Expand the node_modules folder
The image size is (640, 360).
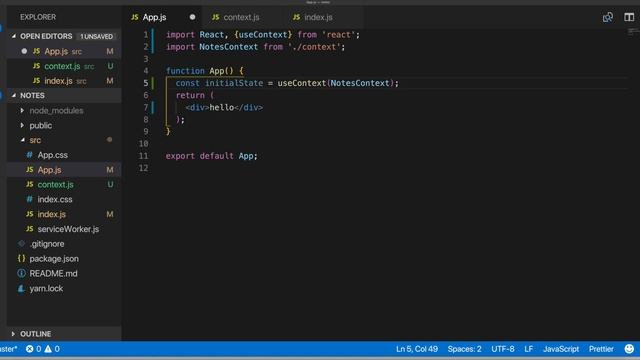pos(22,111)
